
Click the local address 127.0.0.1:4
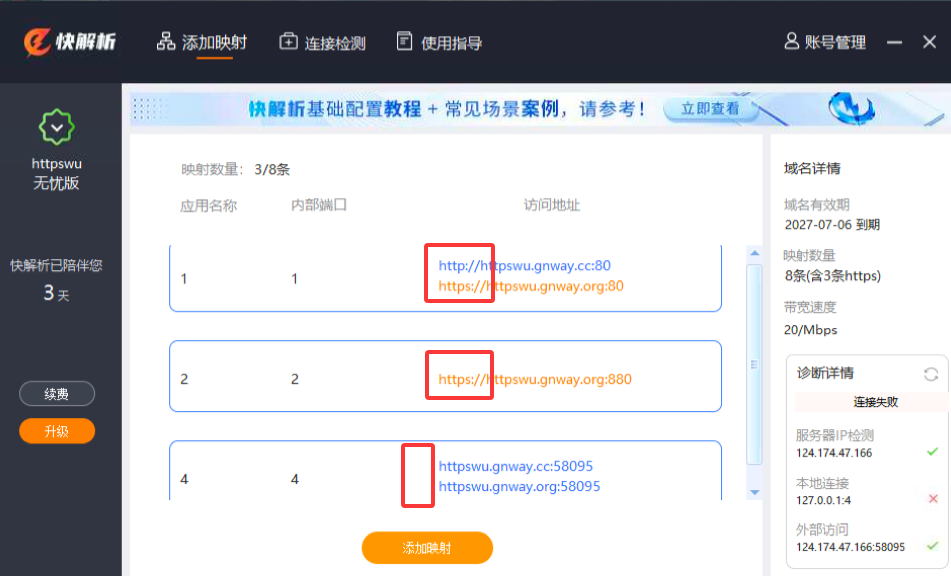pos(824,500)
